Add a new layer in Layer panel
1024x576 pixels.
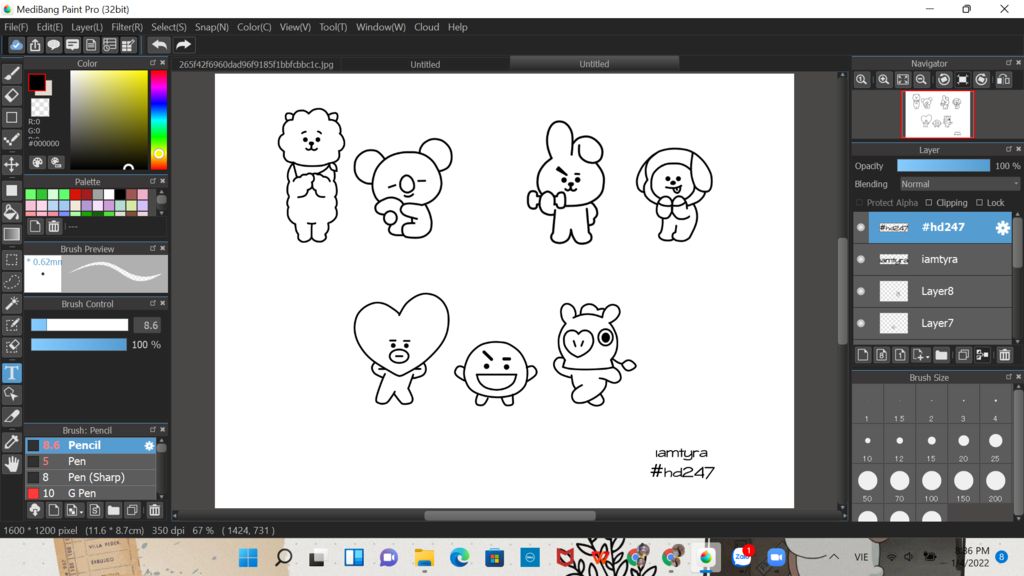(x=863, y=355)
